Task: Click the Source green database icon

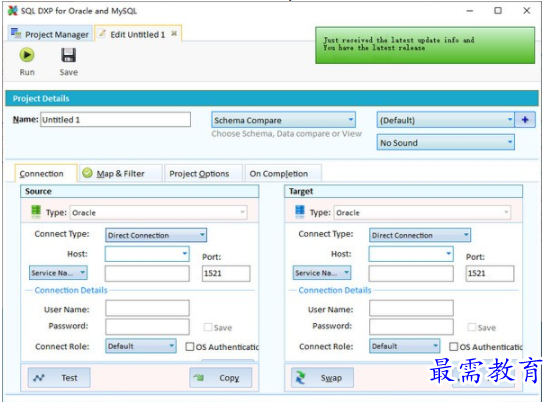Action: (36, 212)
